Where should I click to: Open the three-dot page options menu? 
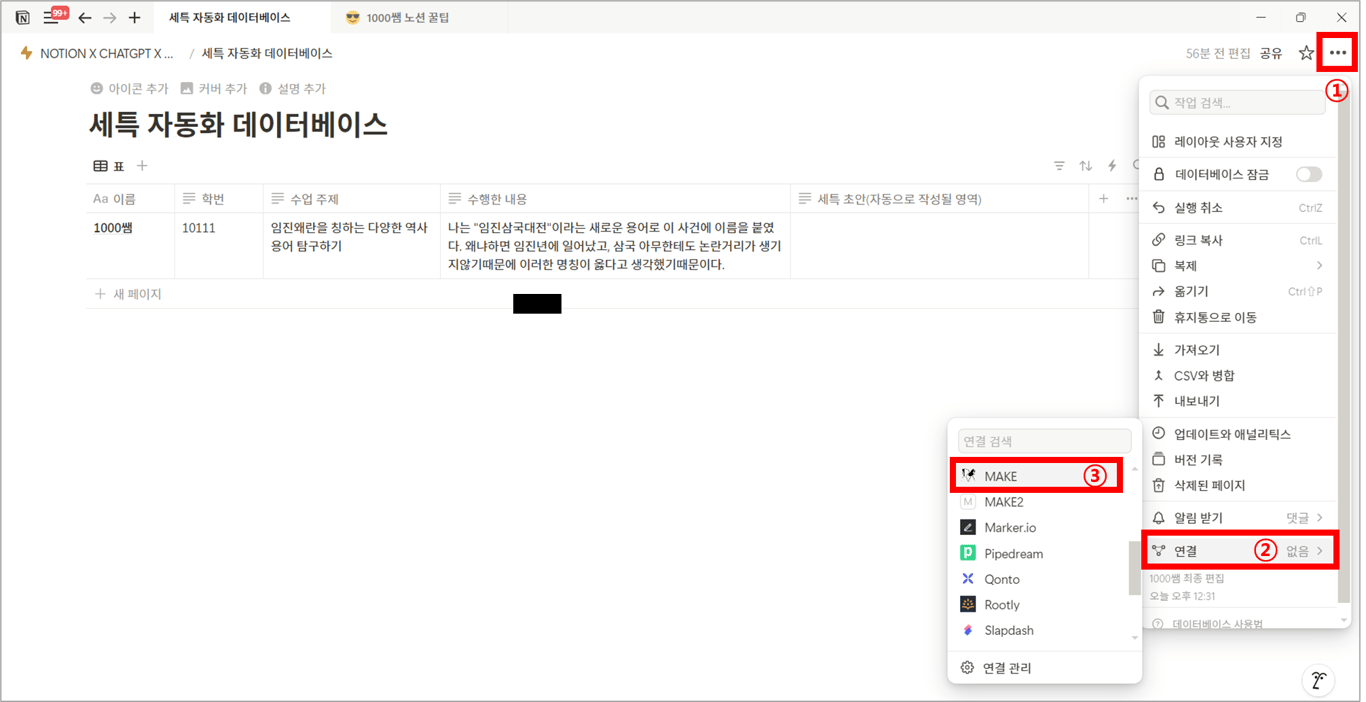[x=1337, y=53]
